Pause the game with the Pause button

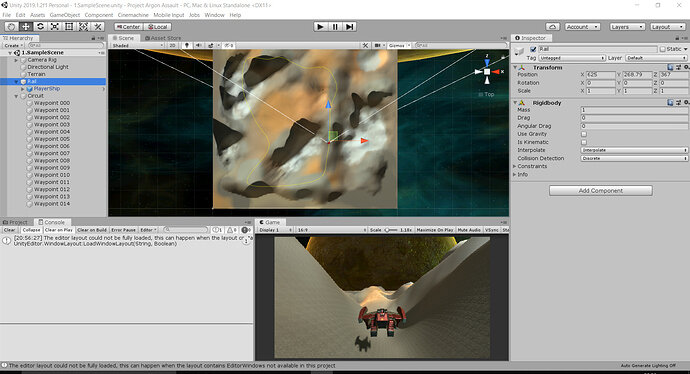pos(334,27)
